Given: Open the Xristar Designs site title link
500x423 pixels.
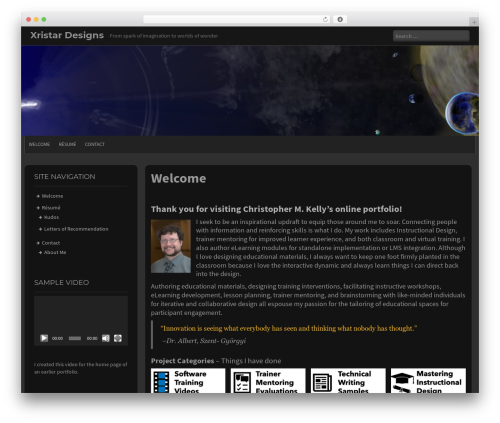Looking at the screenshot, I should point(67,35).
